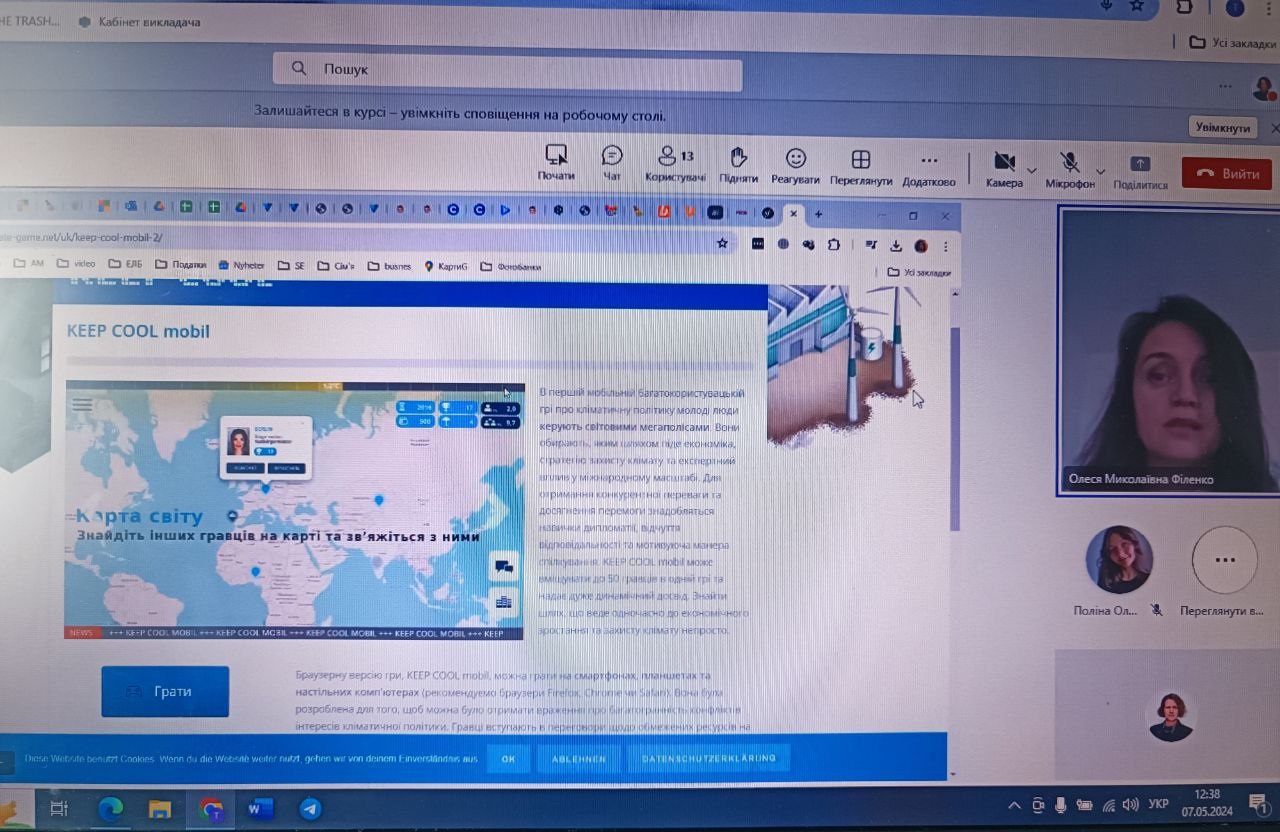The width and height of the screenshot is (1280, 832).
Task: Open the meeting Чат panel
Action: pyautogui.click(x=612, y=164)
